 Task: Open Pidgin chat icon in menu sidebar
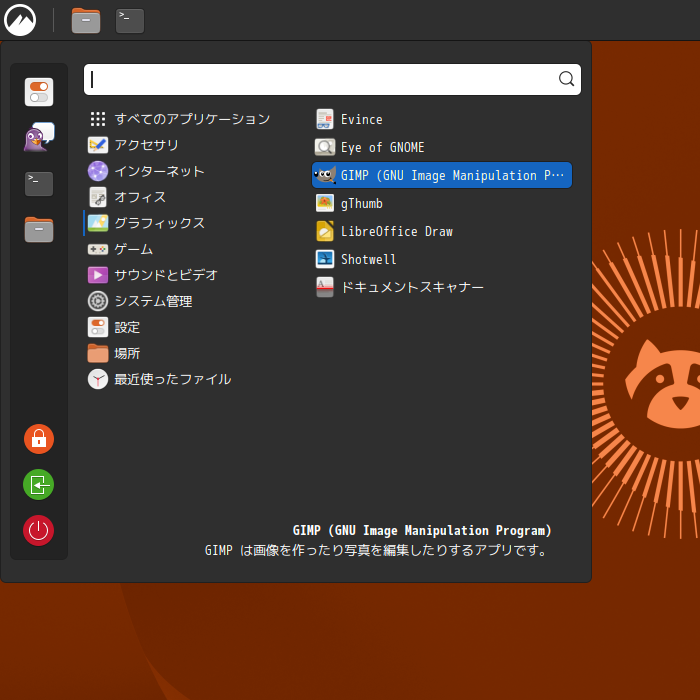point(39,137)
